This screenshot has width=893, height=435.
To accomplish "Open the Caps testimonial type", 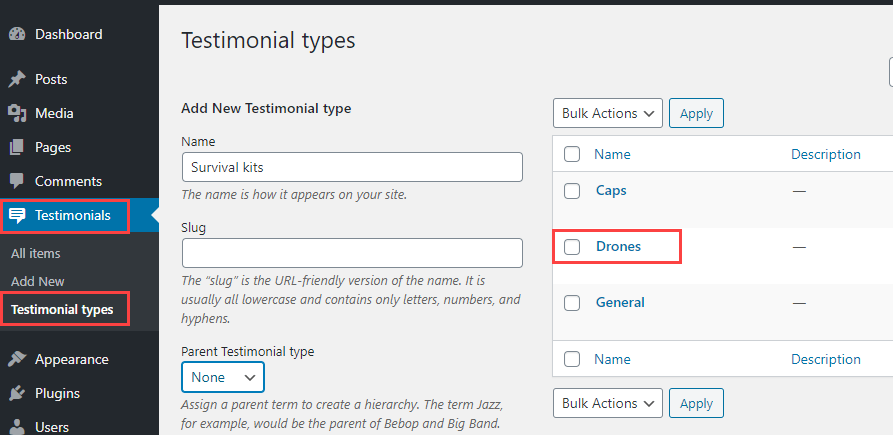I will [x=611, y=190].
